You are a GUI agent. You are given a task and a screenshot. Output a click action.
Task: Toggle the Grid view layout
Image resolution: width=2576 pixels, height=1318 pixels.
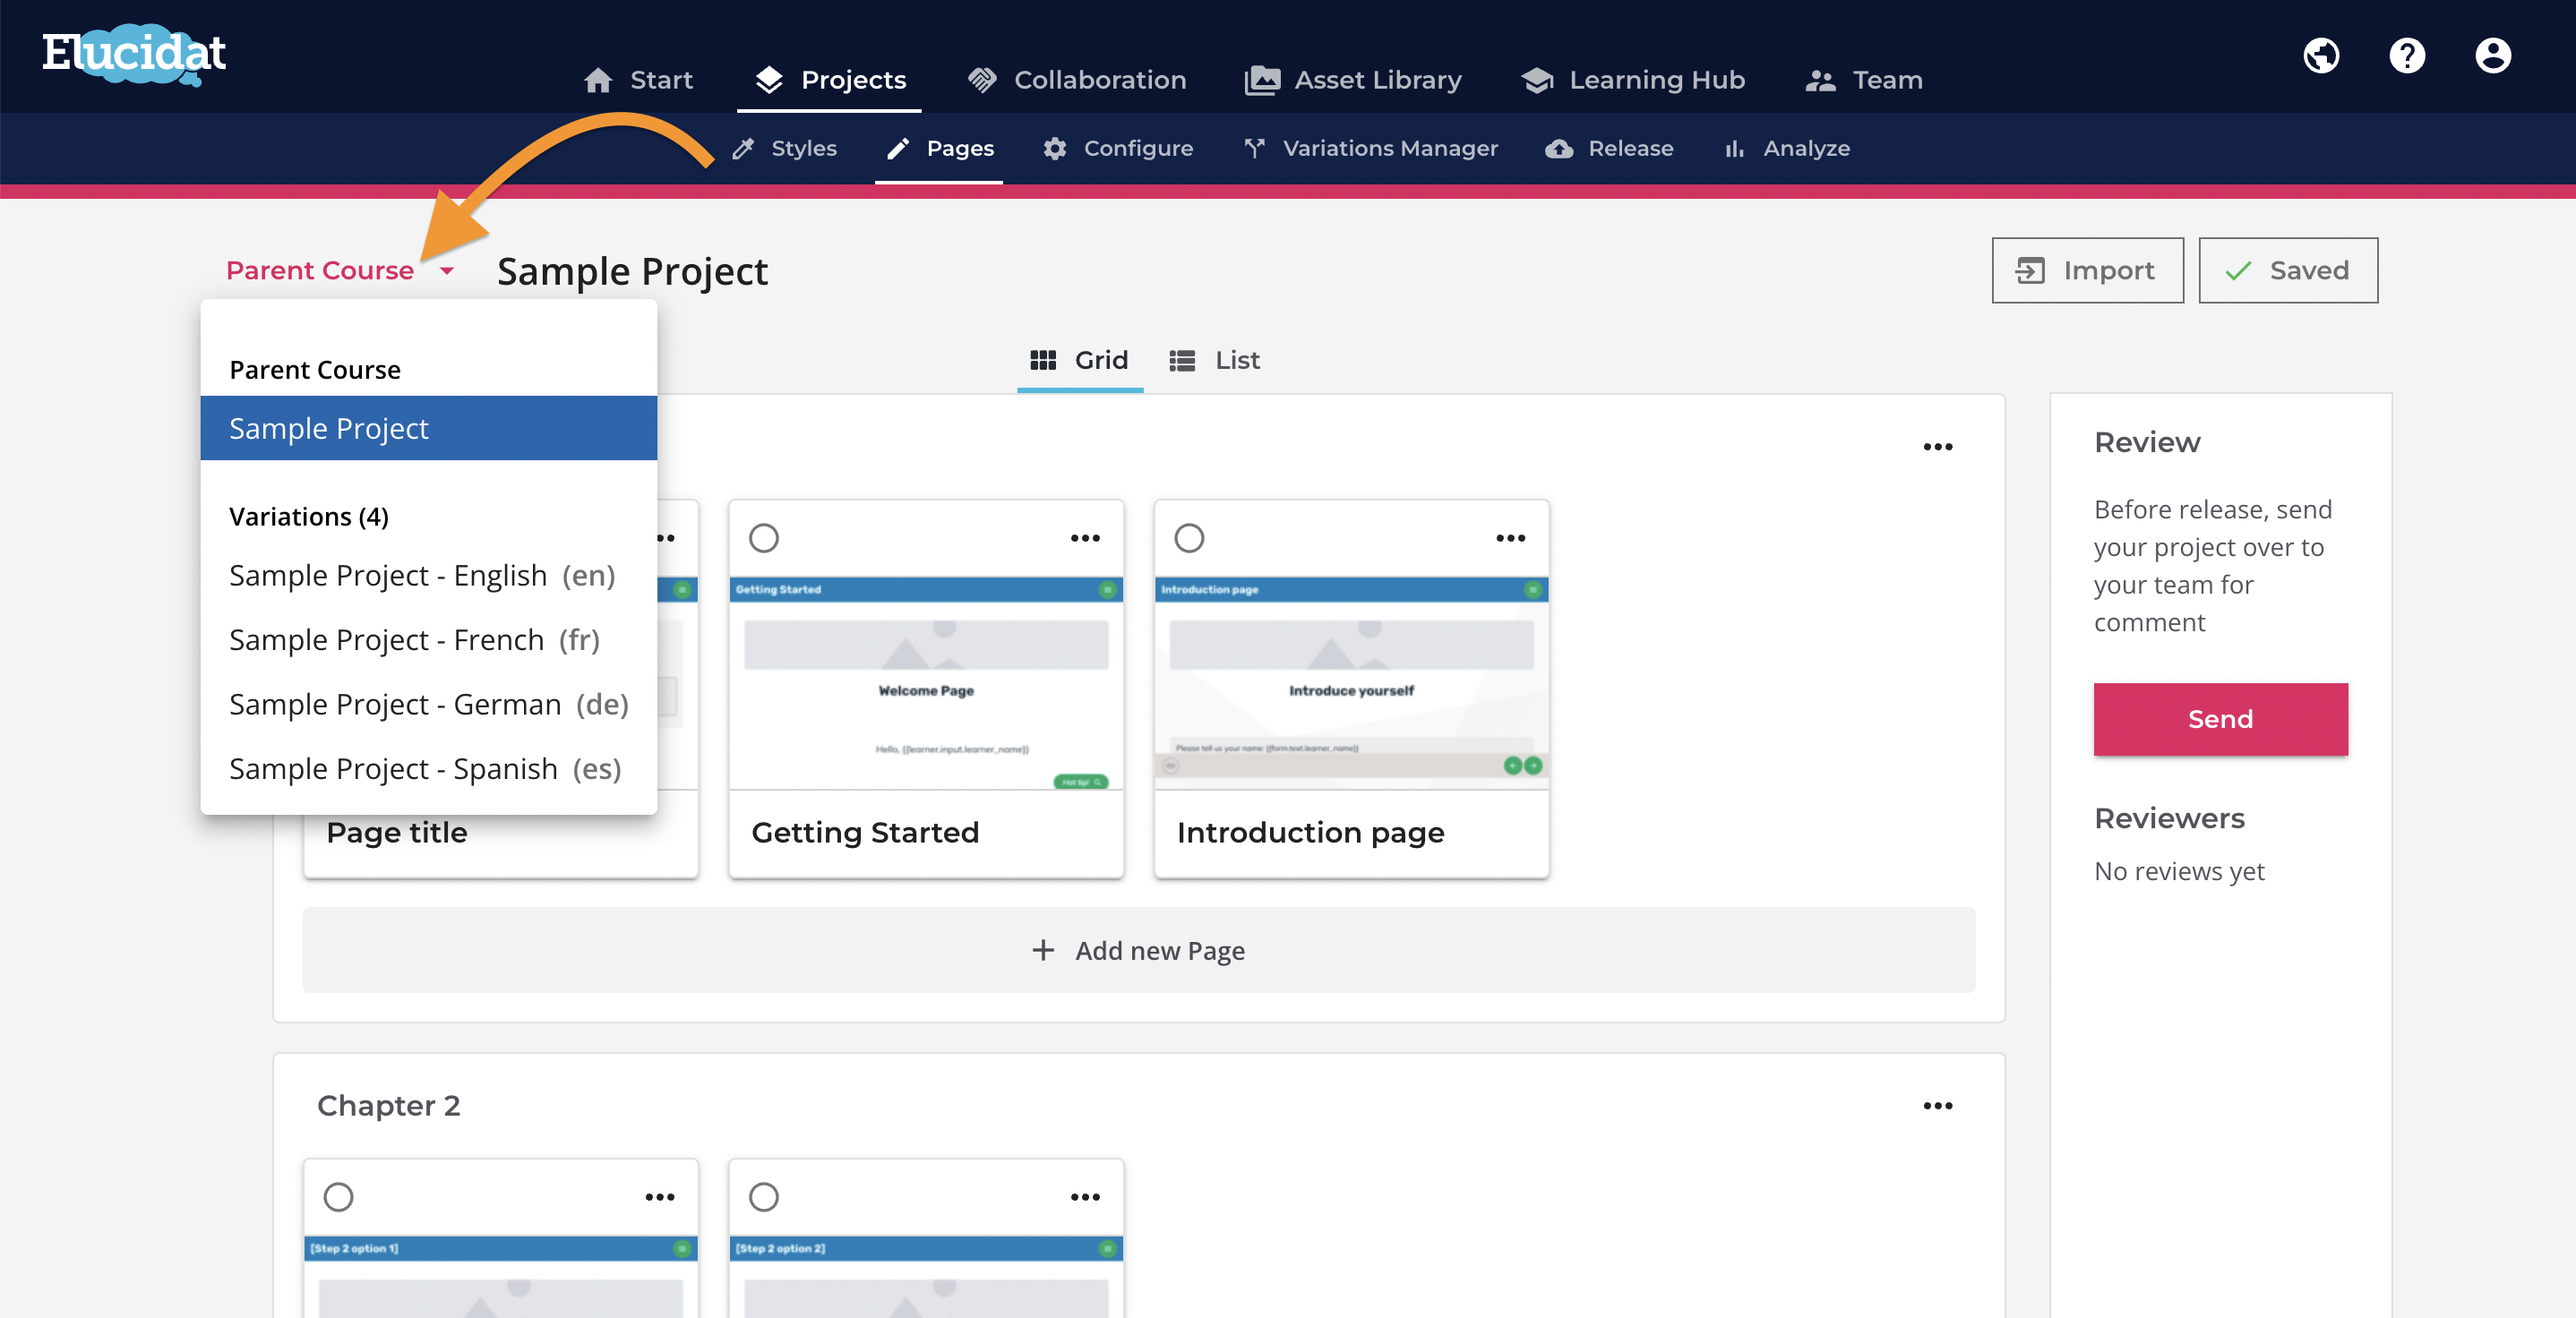click(1078, 360)
